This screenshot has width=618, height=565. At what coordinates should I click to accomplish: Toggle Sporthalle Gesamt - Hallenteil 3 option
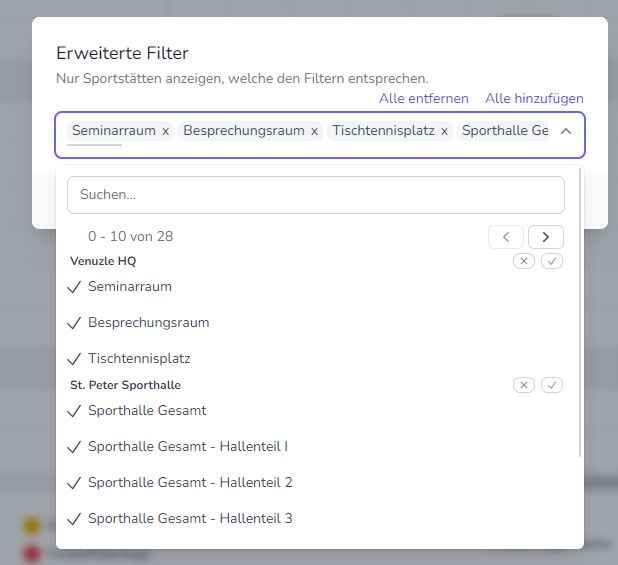[190, 519]
